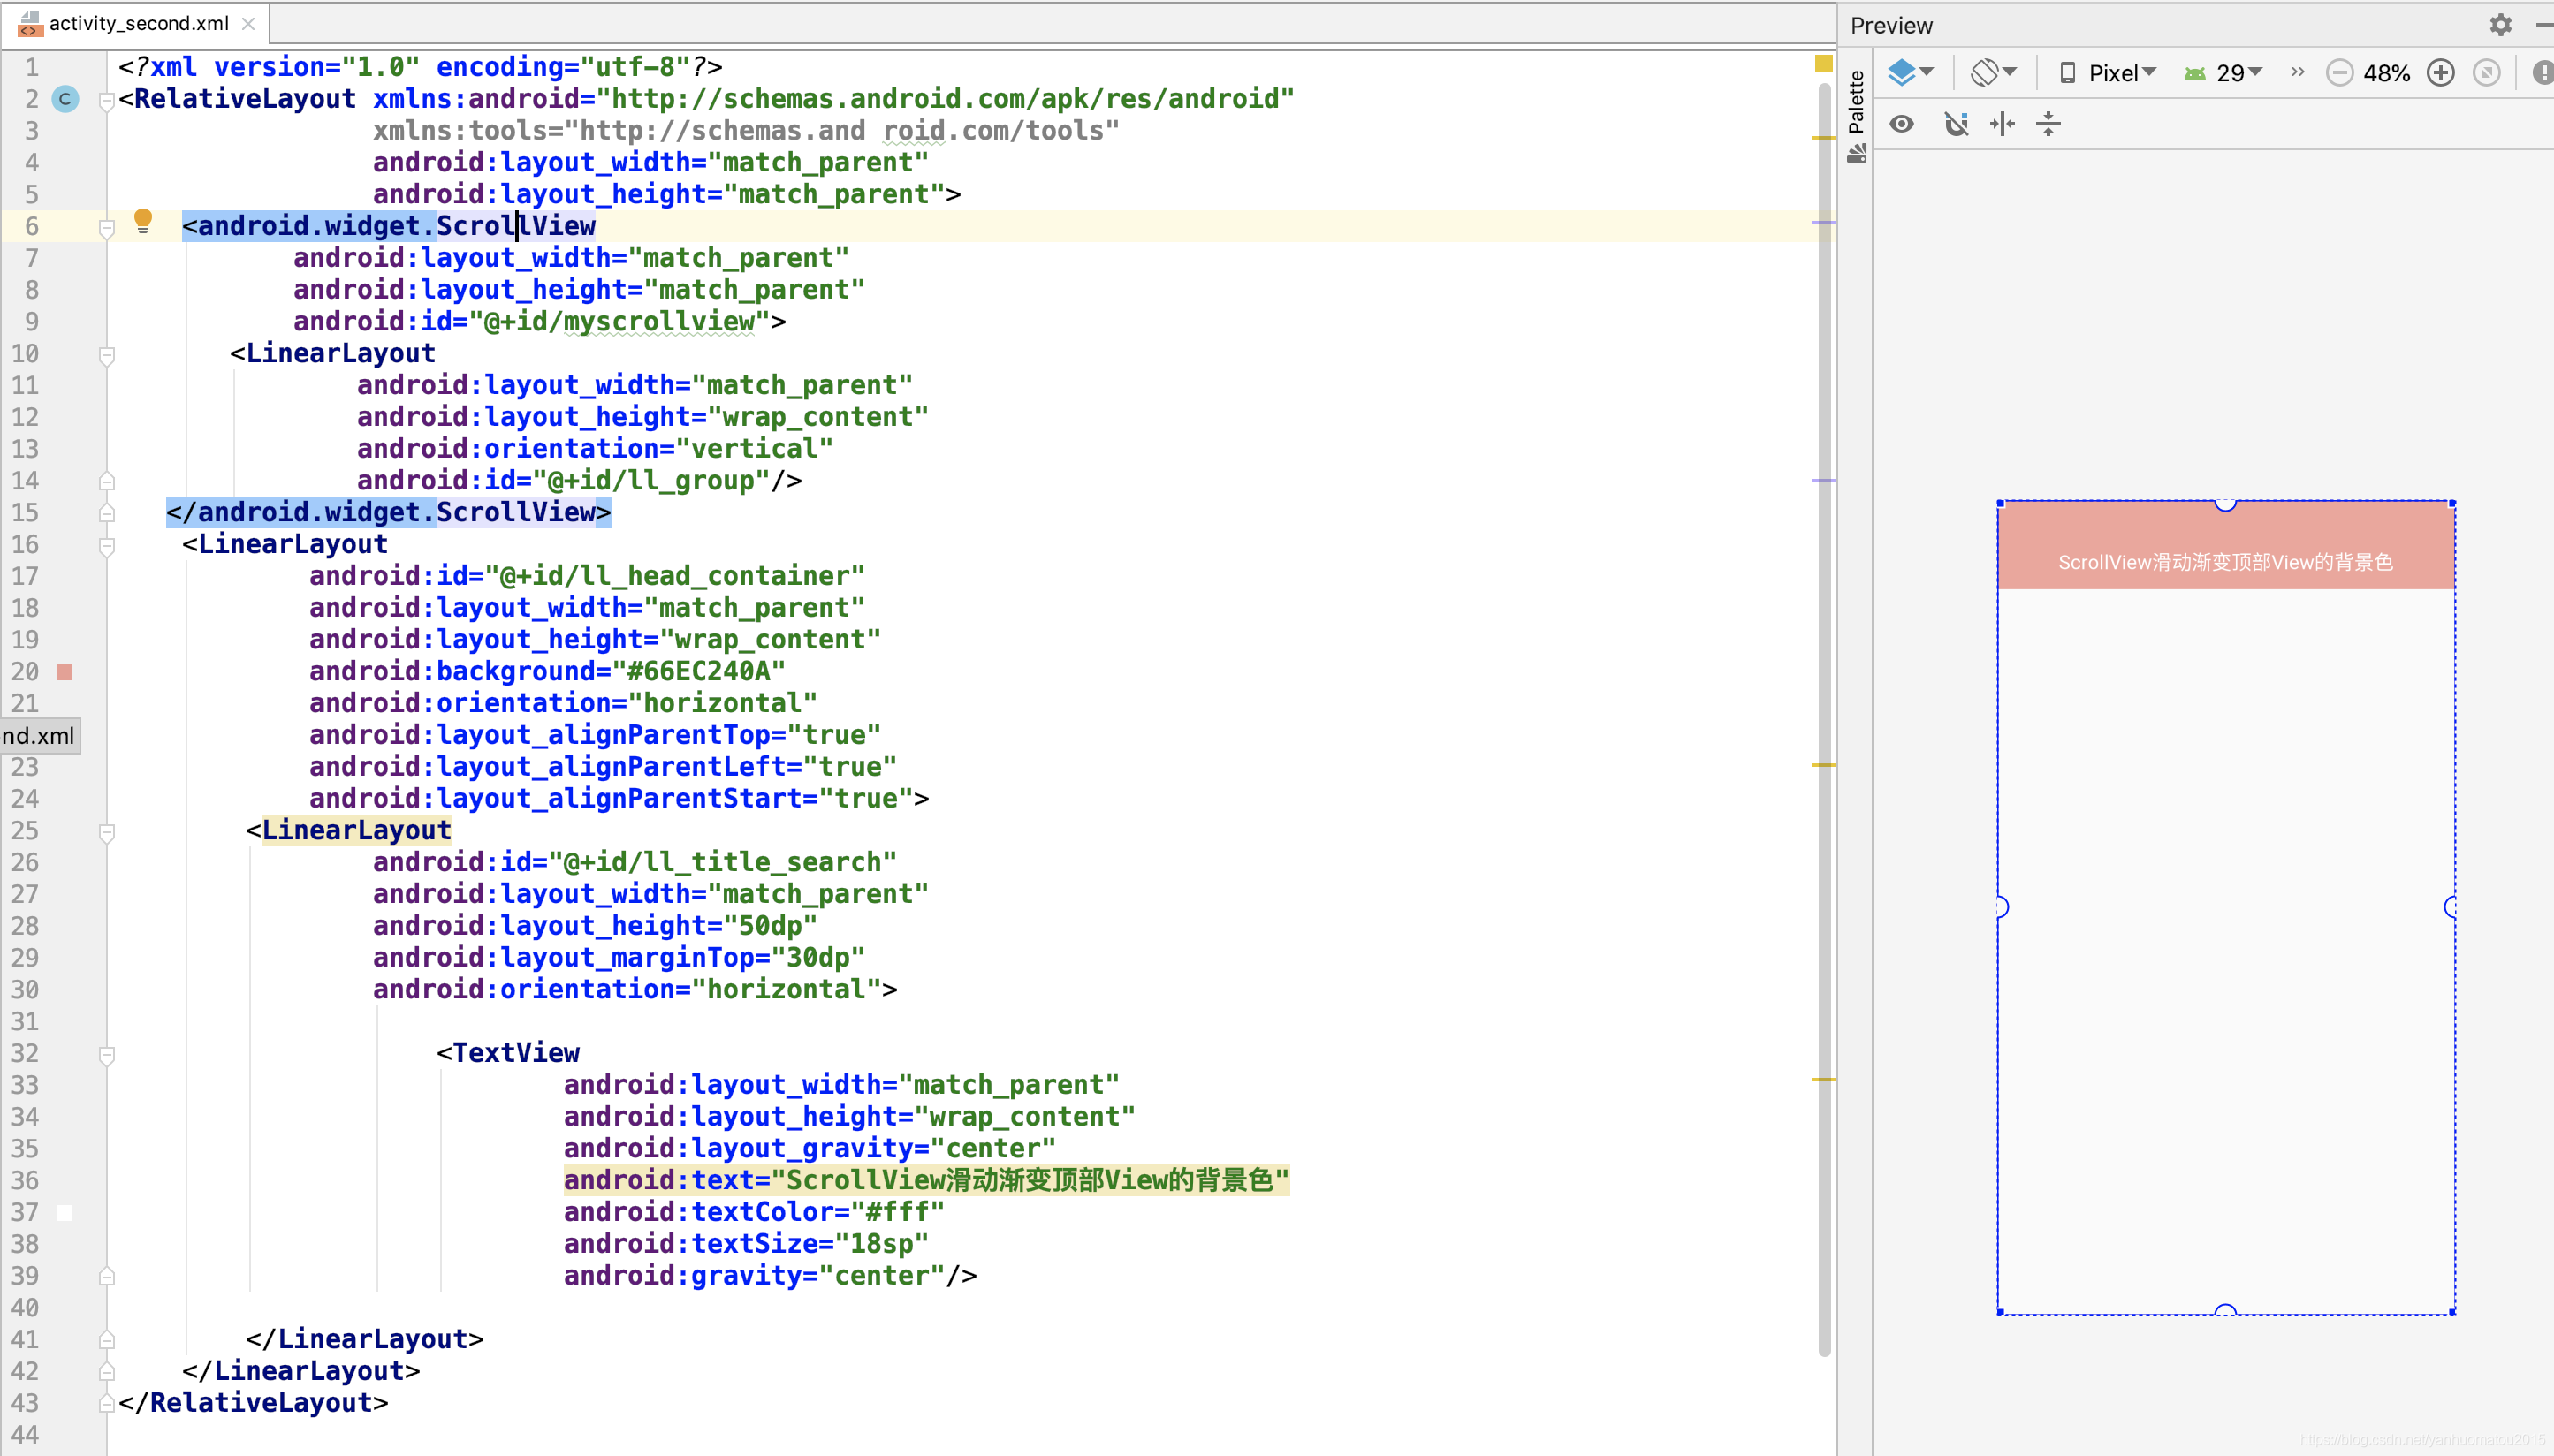Screen dimensions: 2554x1456
Task: Toggle autoconnect magnet icon in preview
Action: [x=1955, y=124]
